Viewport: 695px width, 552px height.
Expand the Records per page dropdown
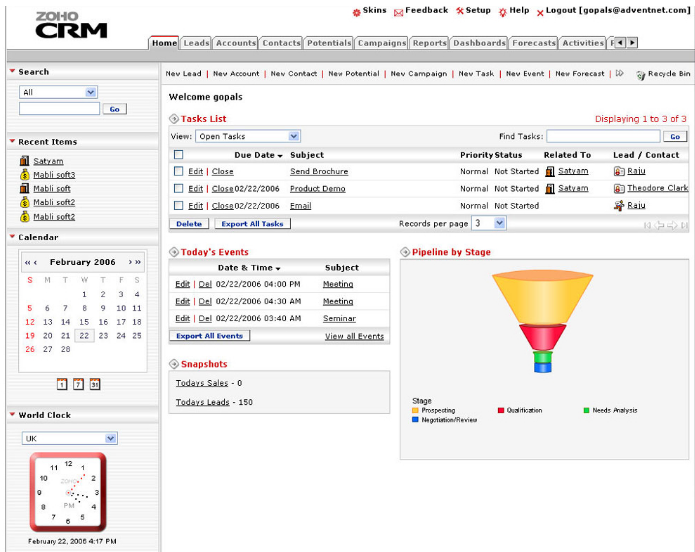[x=488, y=223]
